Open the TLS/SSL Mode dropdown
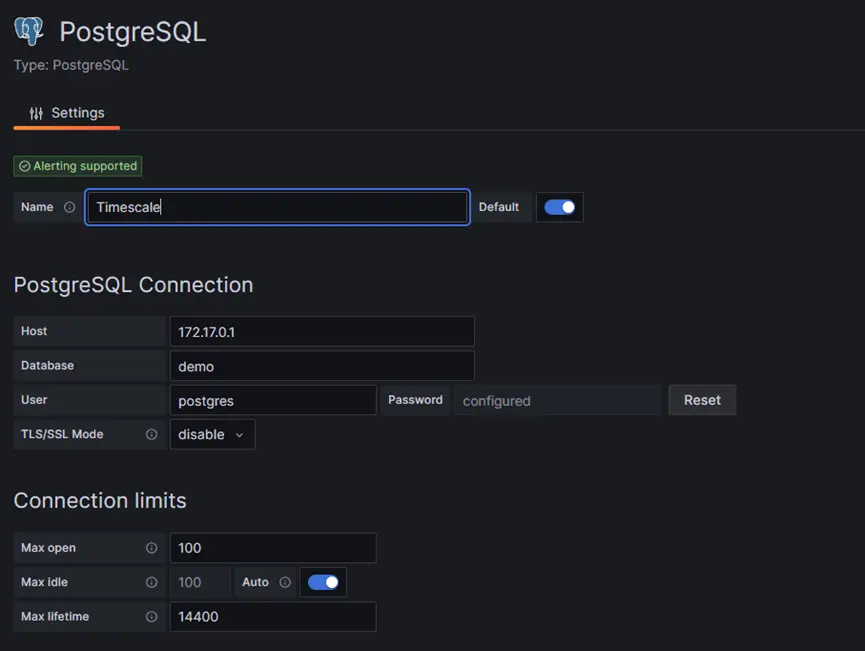The width and height of the screenshot is (865, 651). pos(212,435)
